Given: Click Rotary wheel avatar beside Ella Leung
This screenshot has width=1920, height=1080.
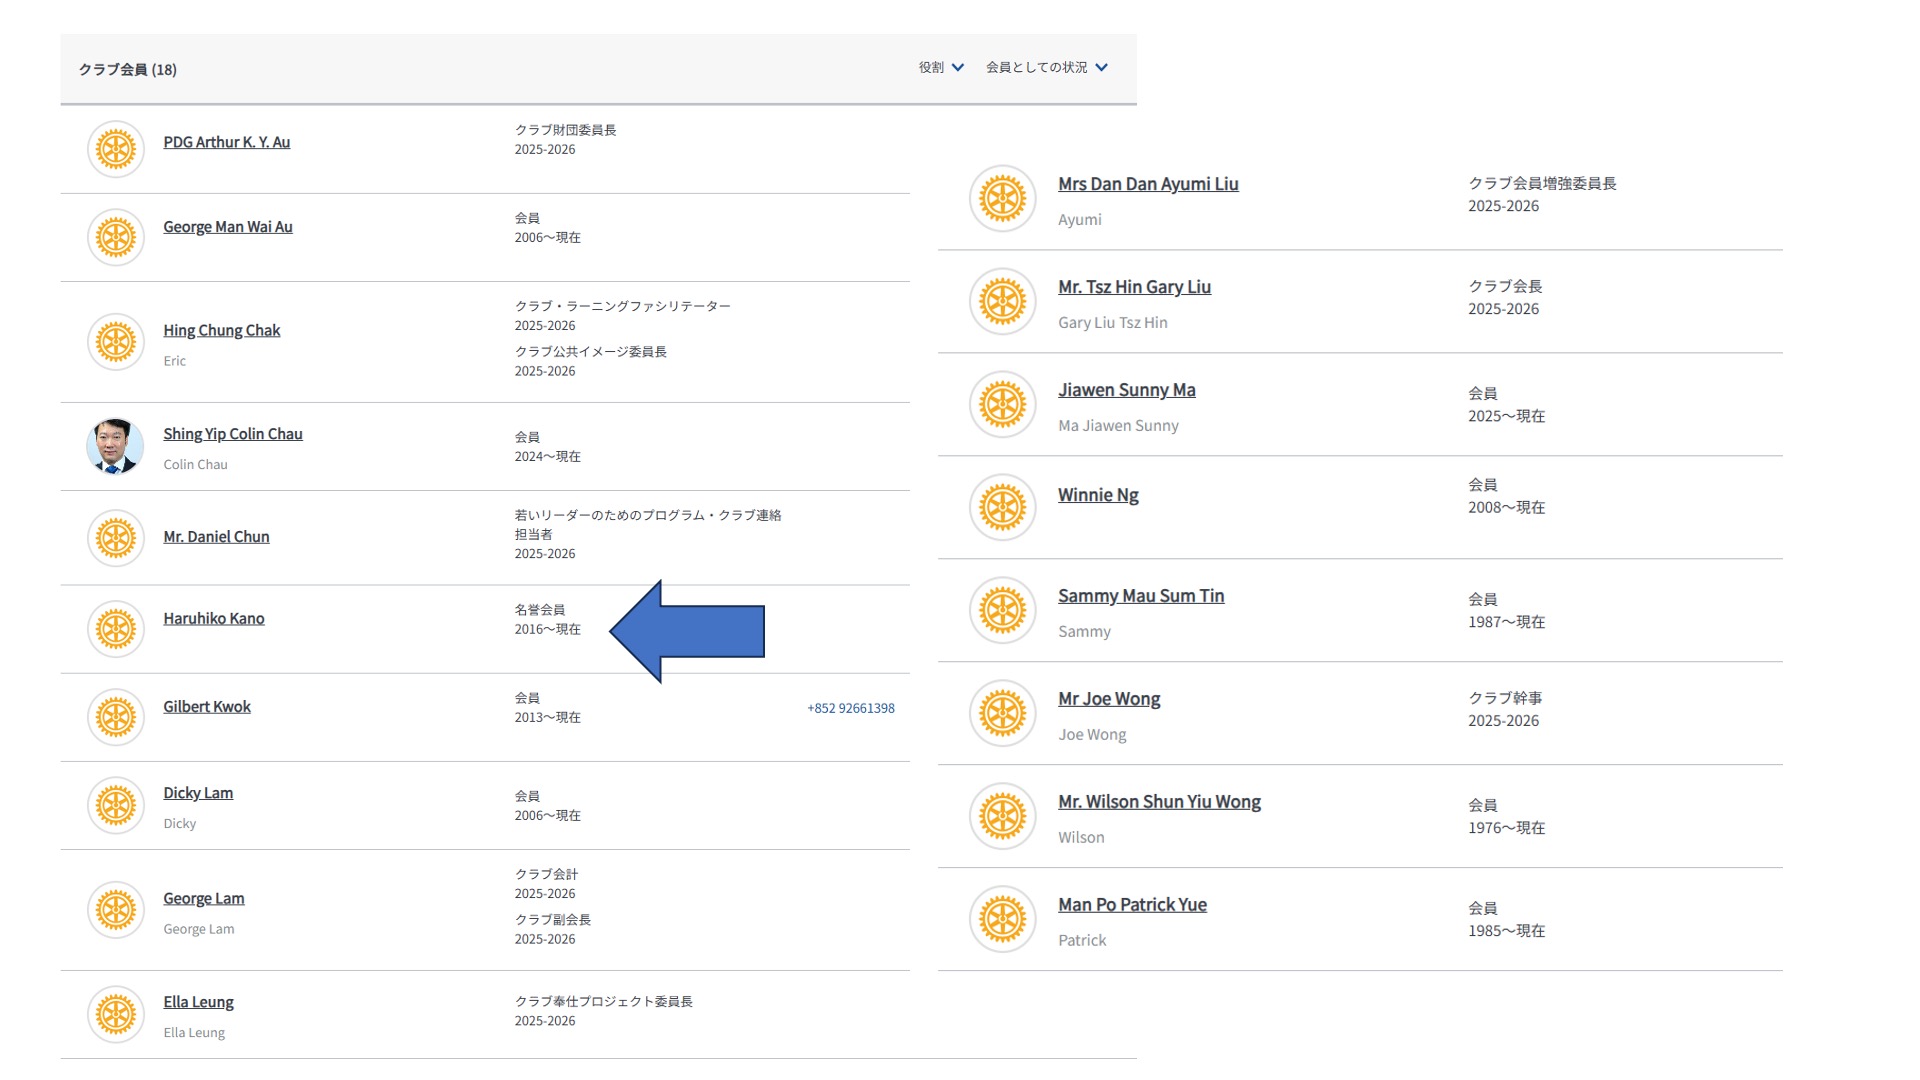Looking at the screenshot, I should click(116, 1014).
